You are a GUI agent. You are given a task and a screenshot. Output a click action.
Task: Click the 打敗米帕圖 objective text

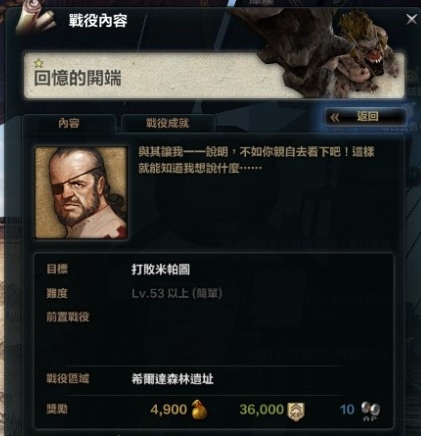point(161,269)
